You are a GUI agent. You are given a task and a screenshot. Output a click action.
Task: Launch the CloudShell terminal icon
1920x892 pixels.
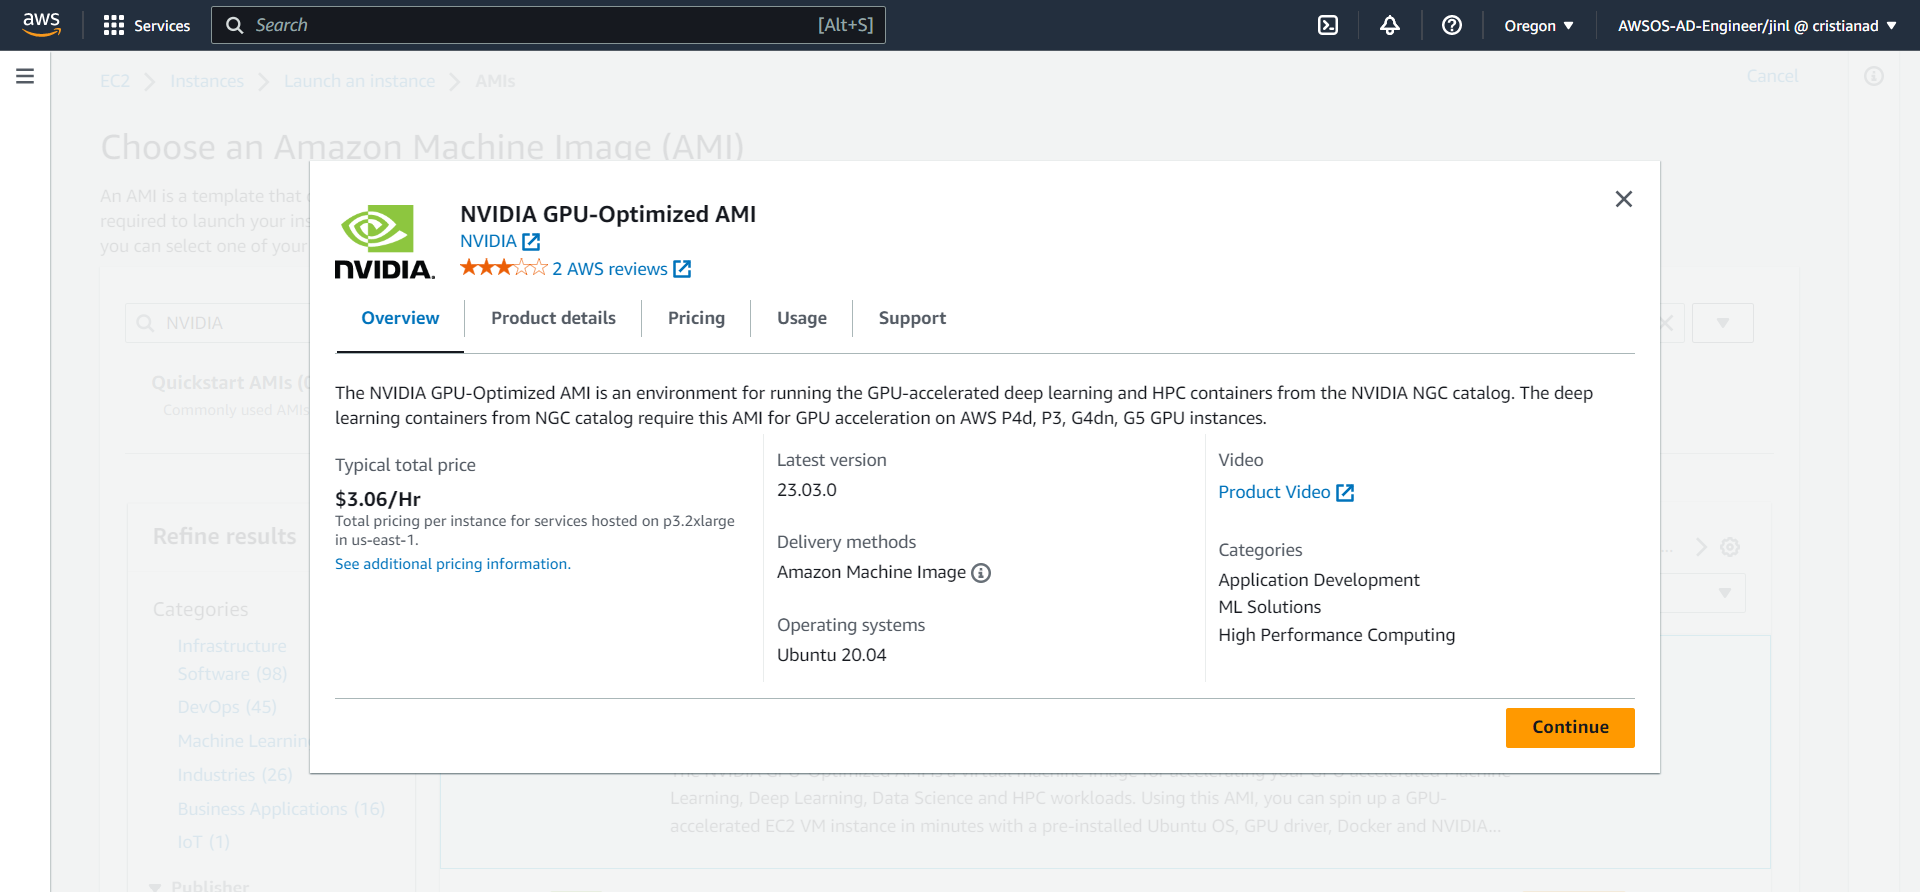click(1328, 25)
